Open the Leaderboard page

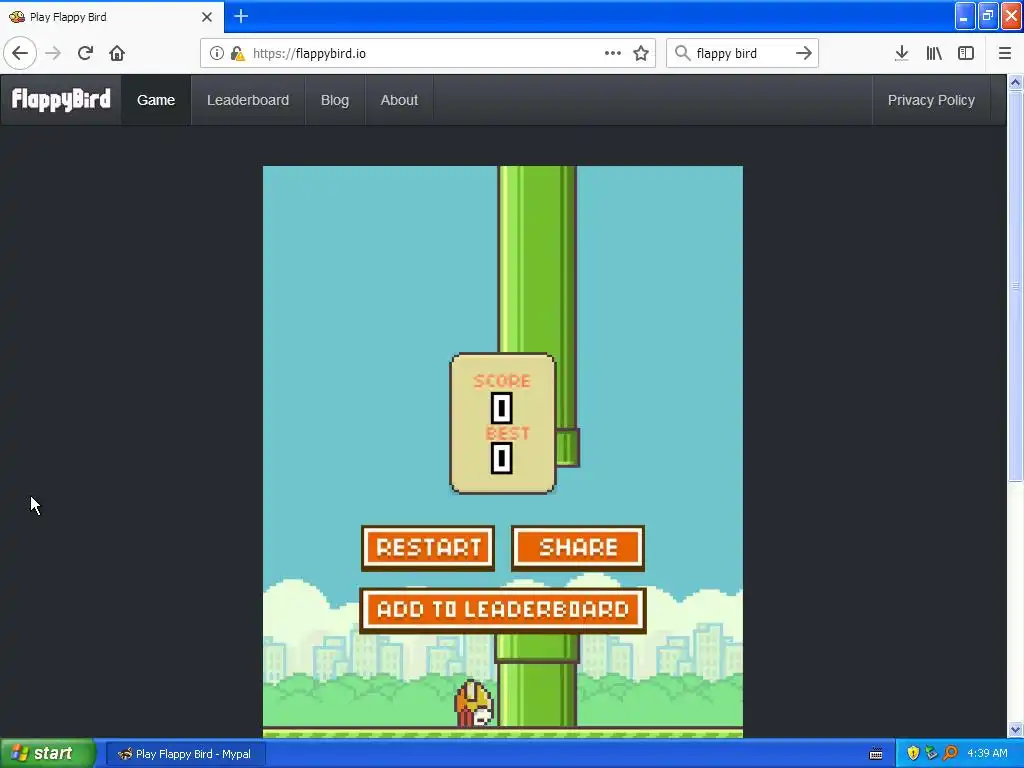click(x=248, y=100)
